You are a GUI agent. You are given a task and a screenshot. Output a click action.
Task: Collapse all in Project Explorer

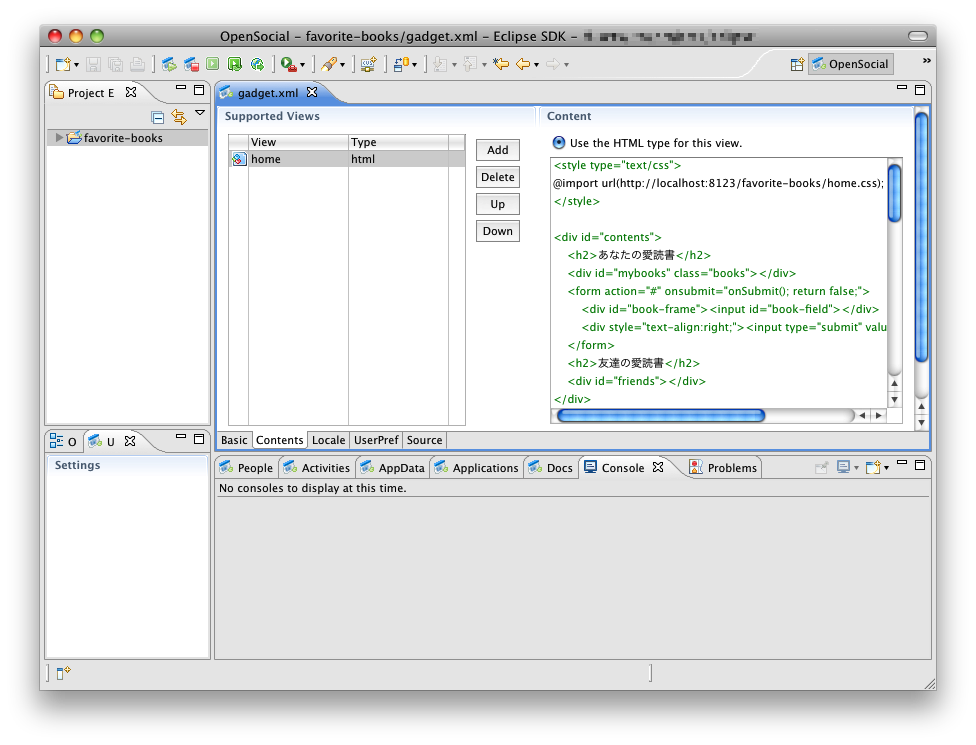pyautogui.click(x=157, y=117)
